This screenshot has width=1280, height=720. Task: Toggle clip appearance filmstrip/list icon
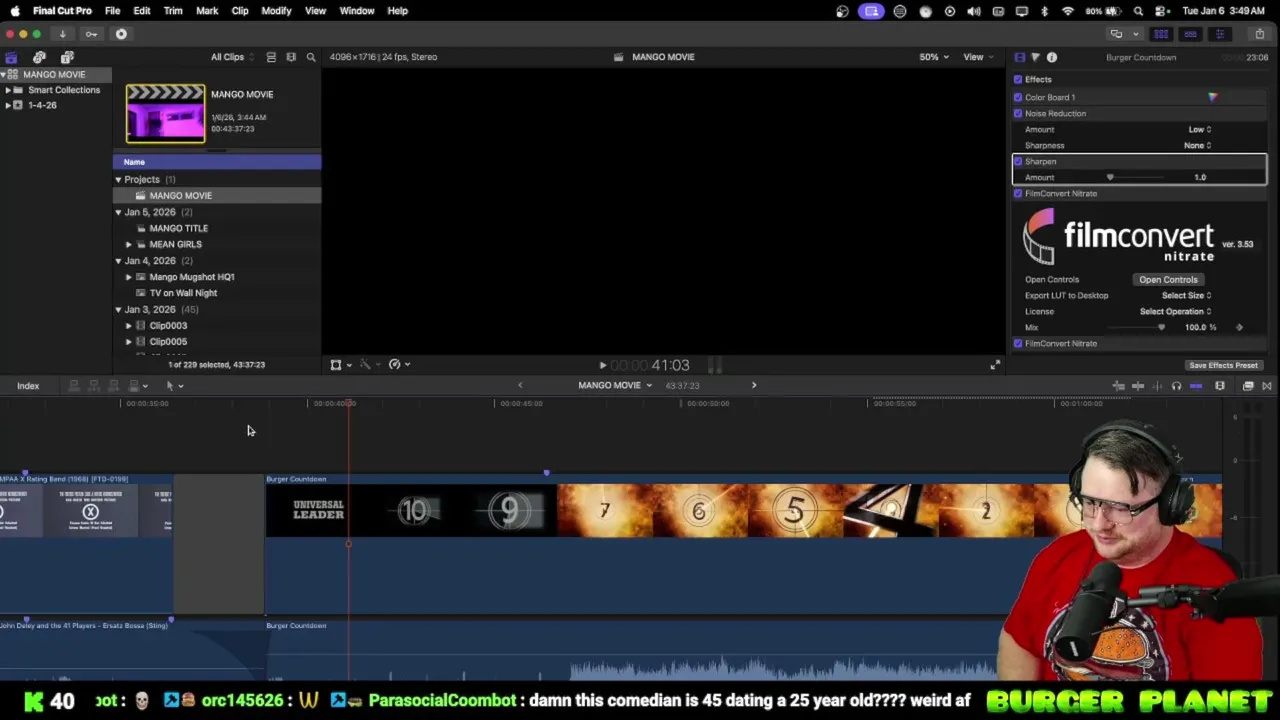pos(271,57)
